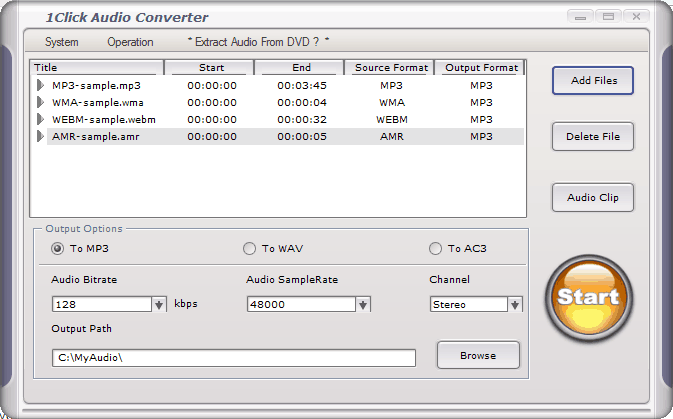Click end time 00:00:04
The image size is (673, 419).
[302, 103]
